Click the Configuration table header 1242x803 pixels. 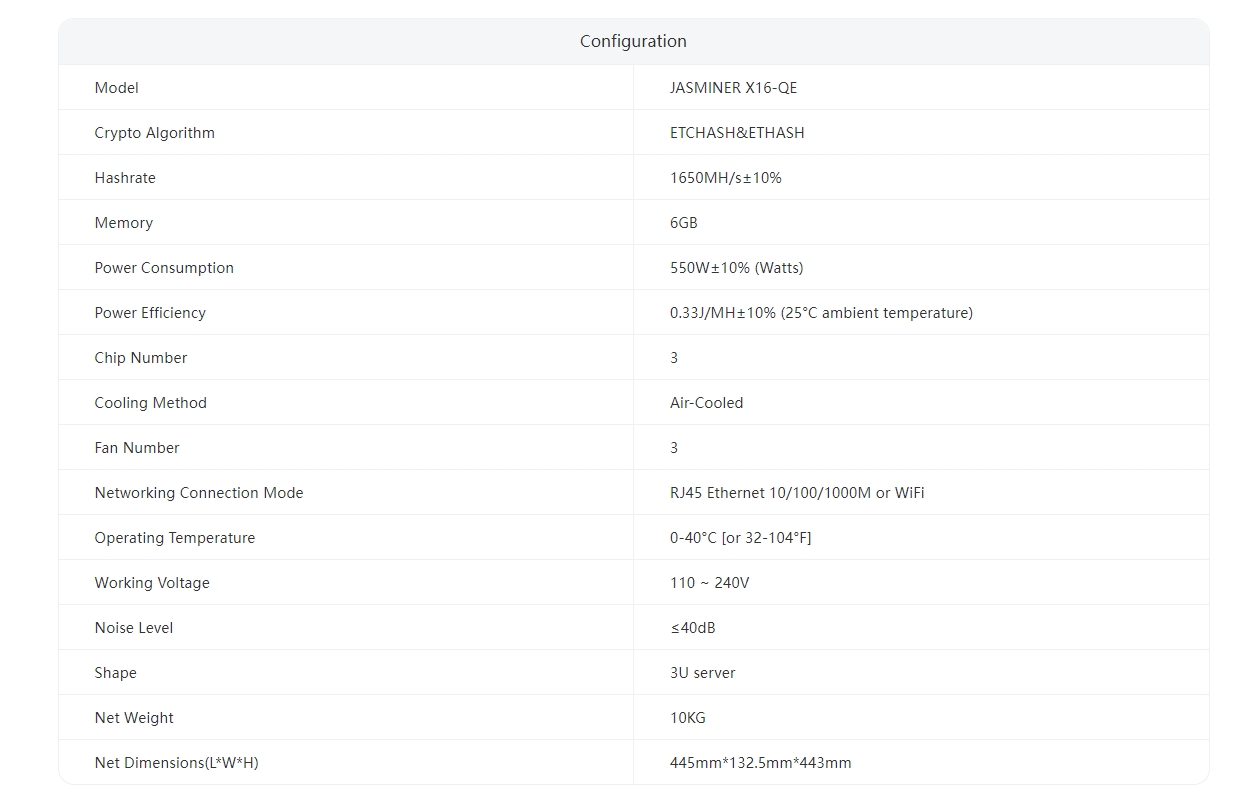(x=633, y=41)
